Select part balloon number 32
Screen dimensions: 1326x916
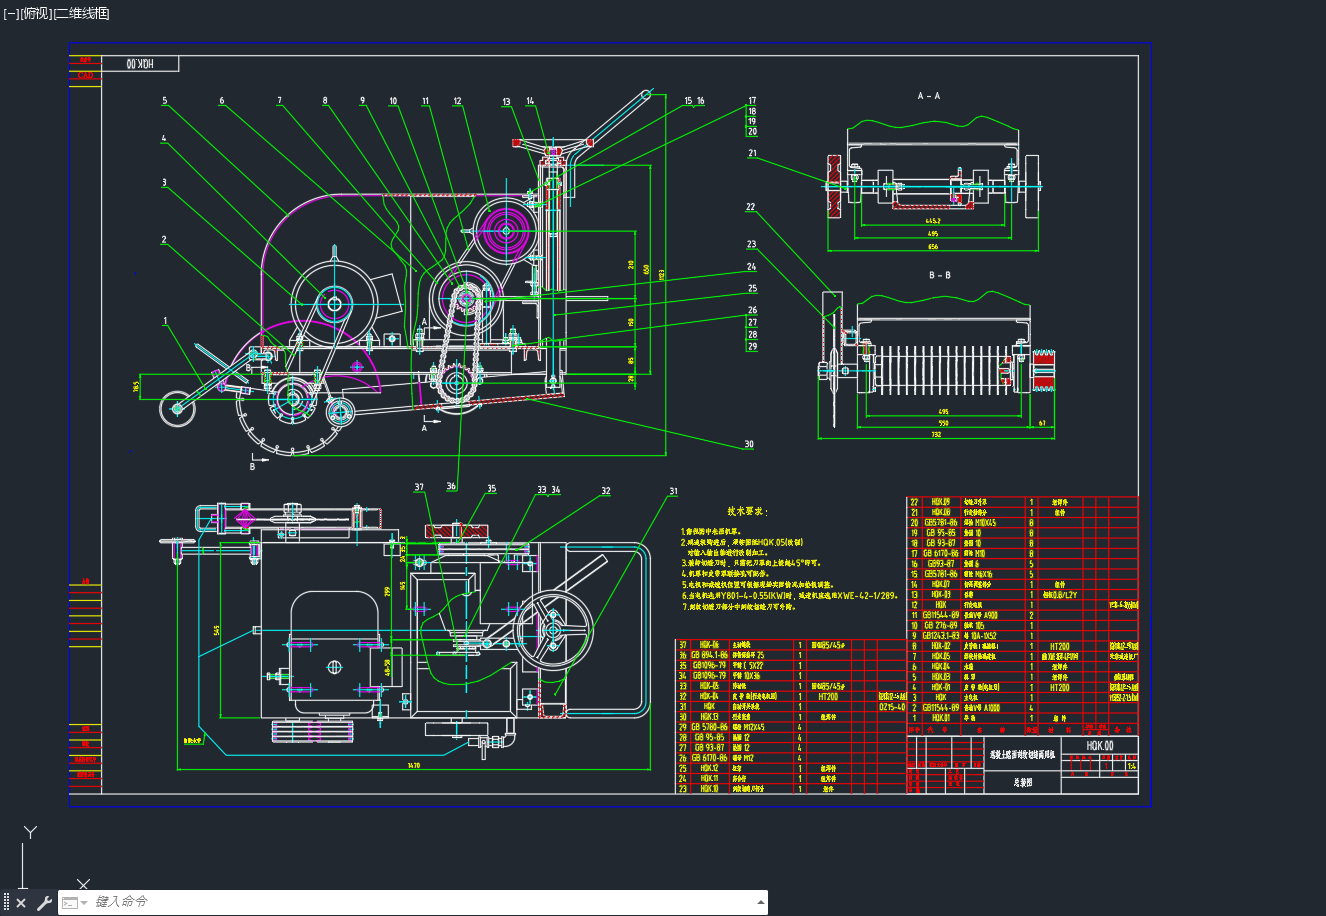point(605,491)
